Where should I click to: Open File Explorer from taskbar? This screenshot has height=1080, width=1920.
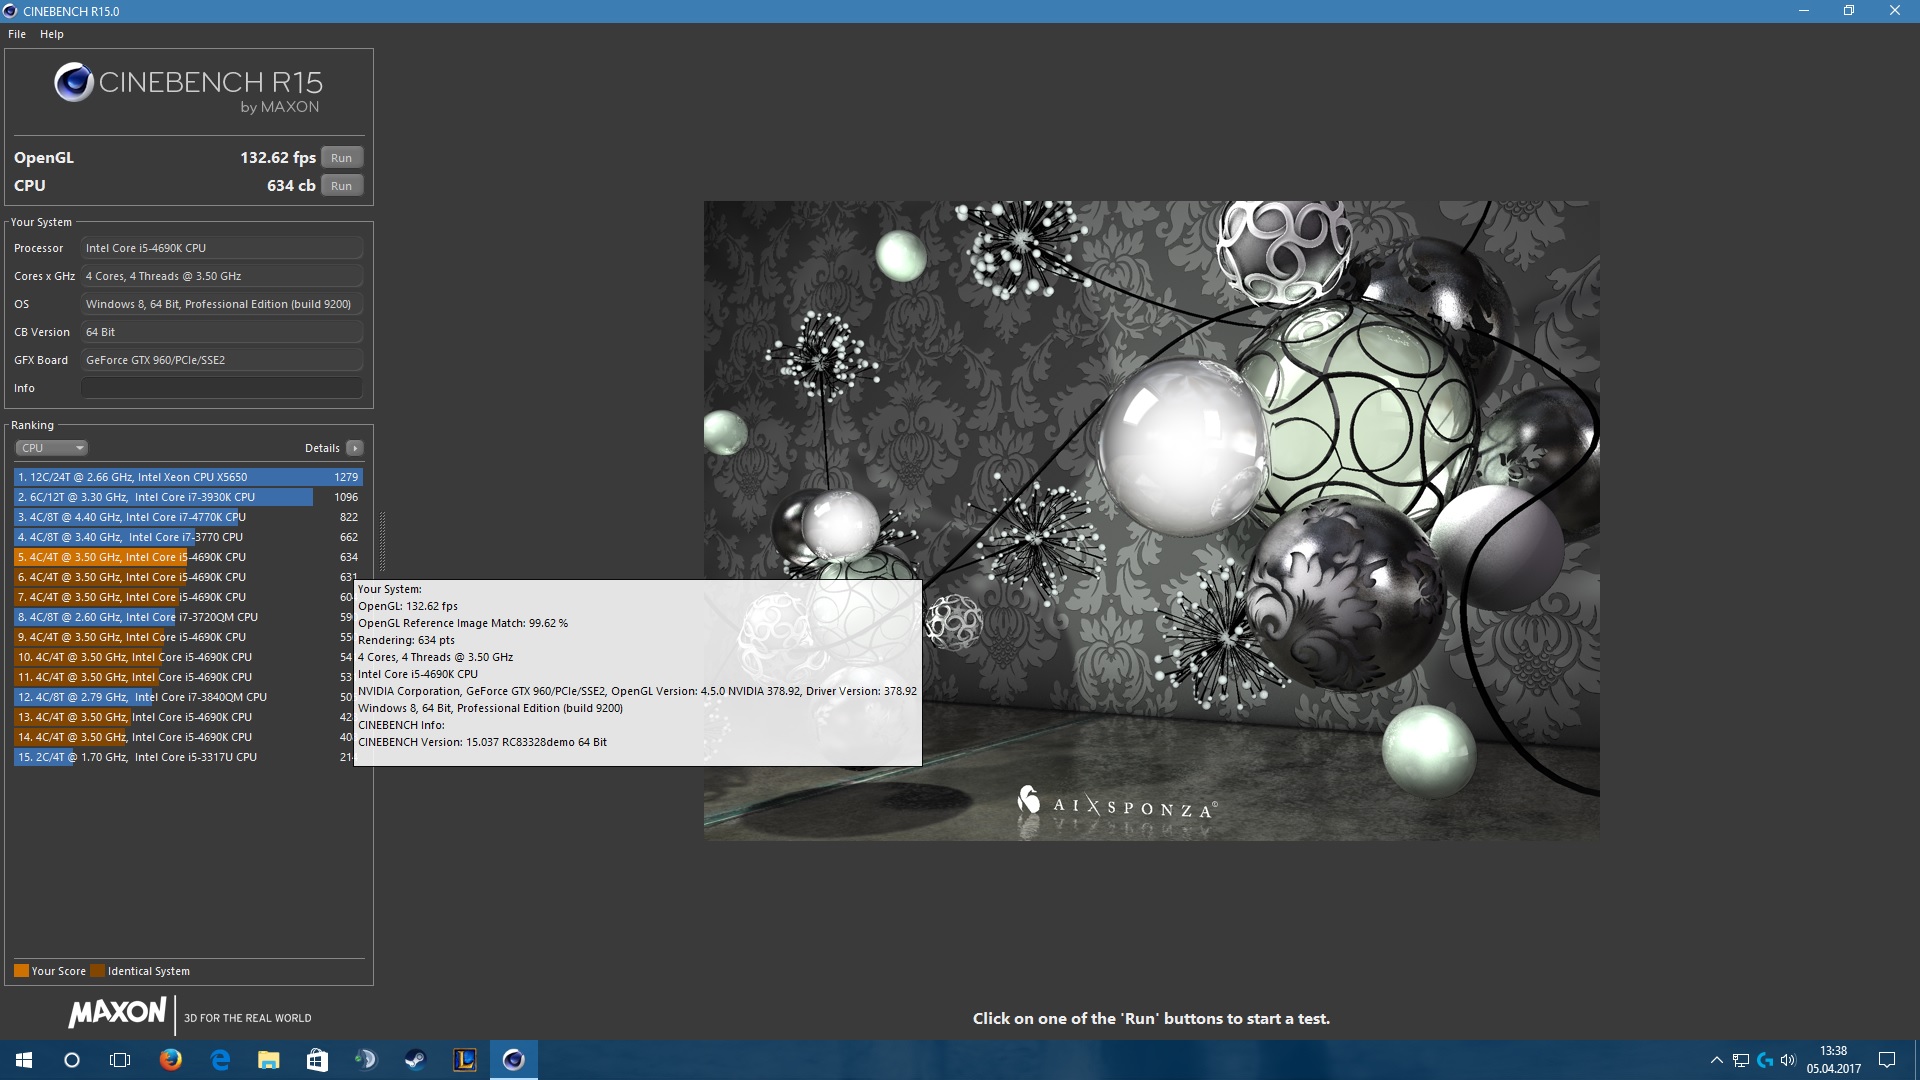coord(268,1060)
